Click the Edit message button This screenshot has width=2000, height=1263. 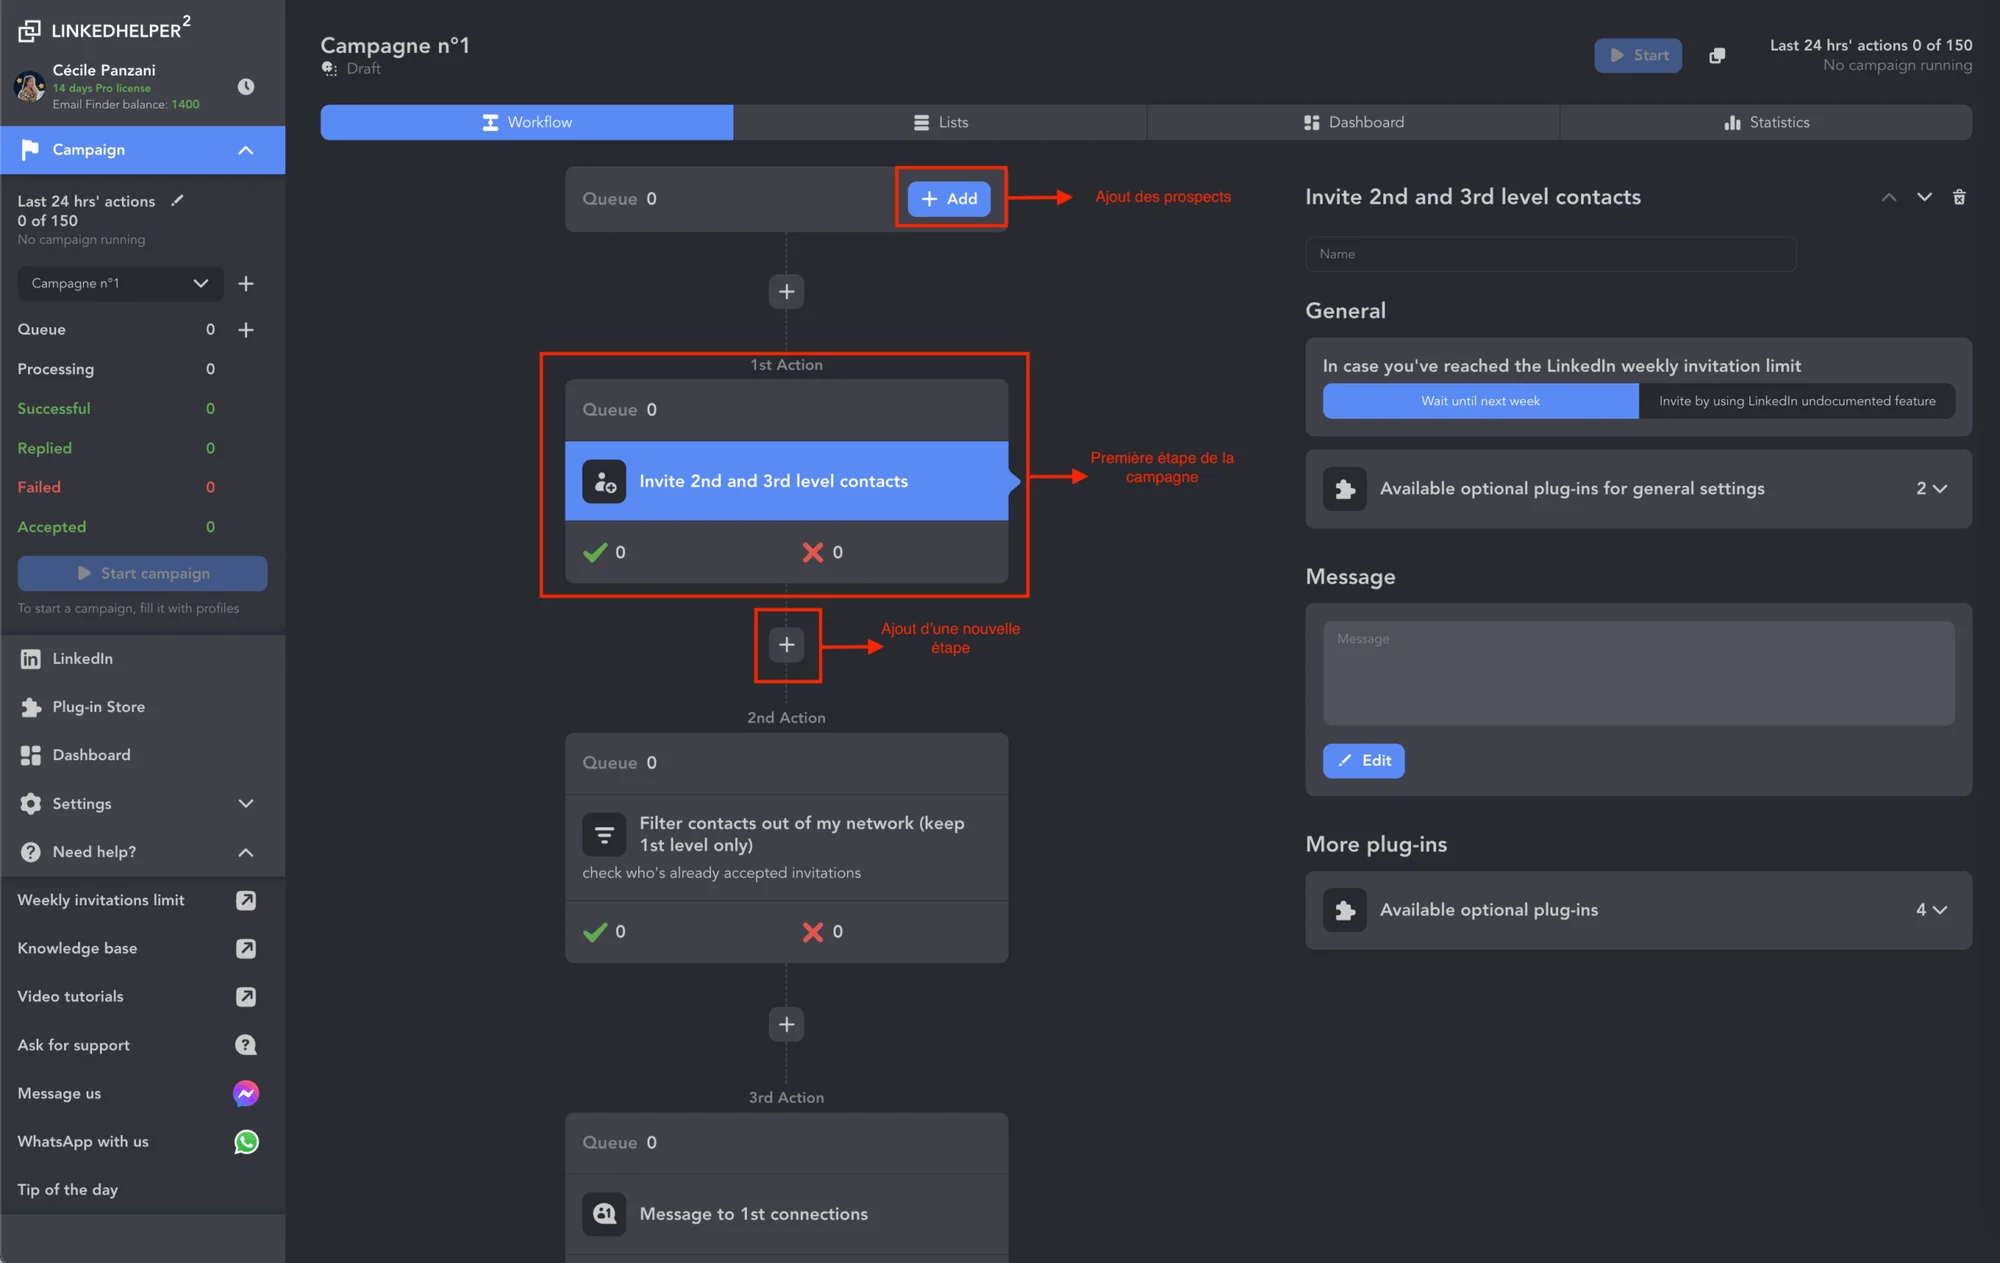pos(1363,761)
